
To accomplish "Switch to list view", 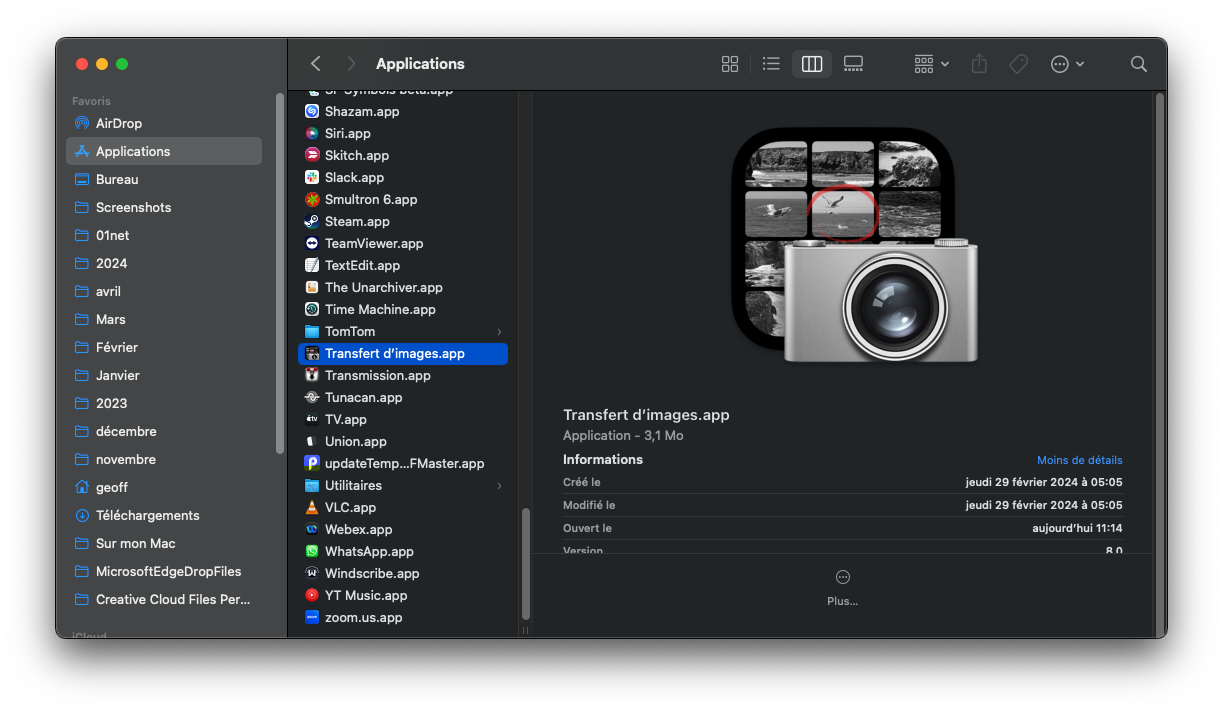I will pyautogui.click(x=771, y=64).
